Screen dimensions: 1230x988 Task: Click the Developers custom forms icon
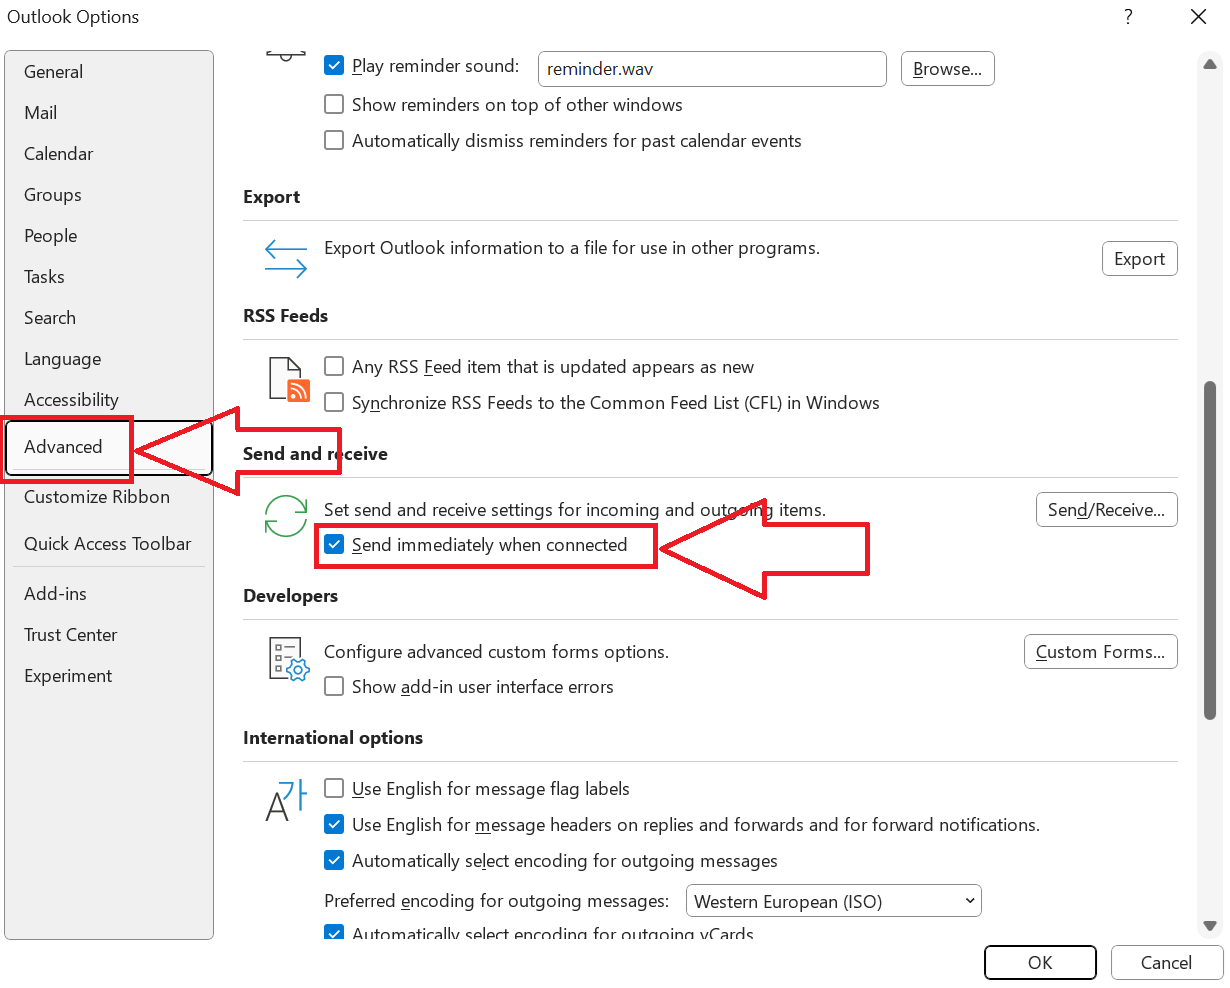point(289,659)
